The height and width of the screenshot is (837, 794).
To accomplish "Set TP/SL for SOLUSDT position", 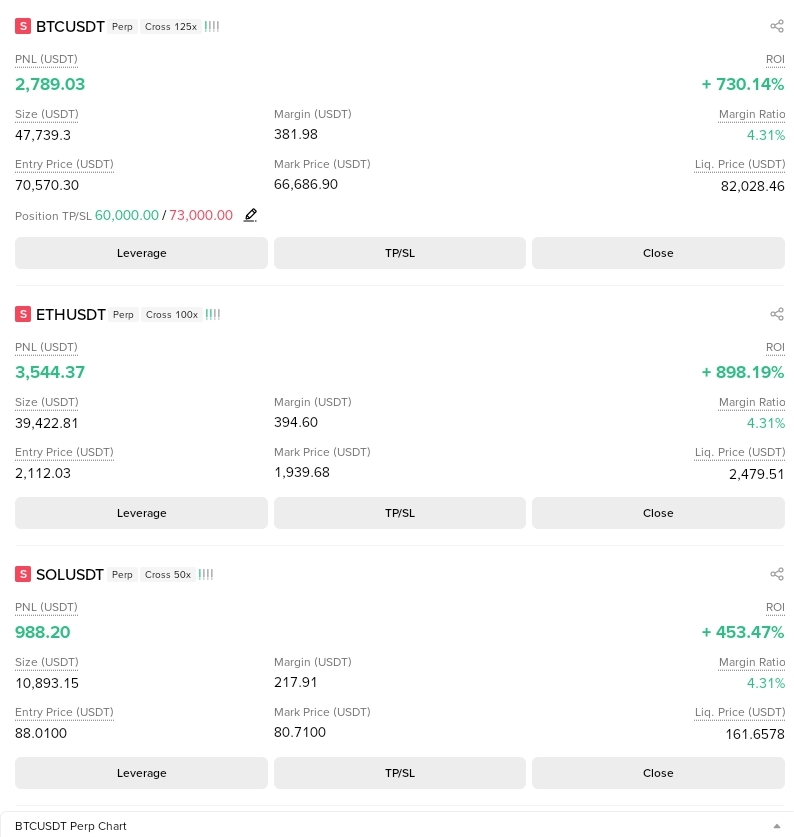I will point(400,773).
